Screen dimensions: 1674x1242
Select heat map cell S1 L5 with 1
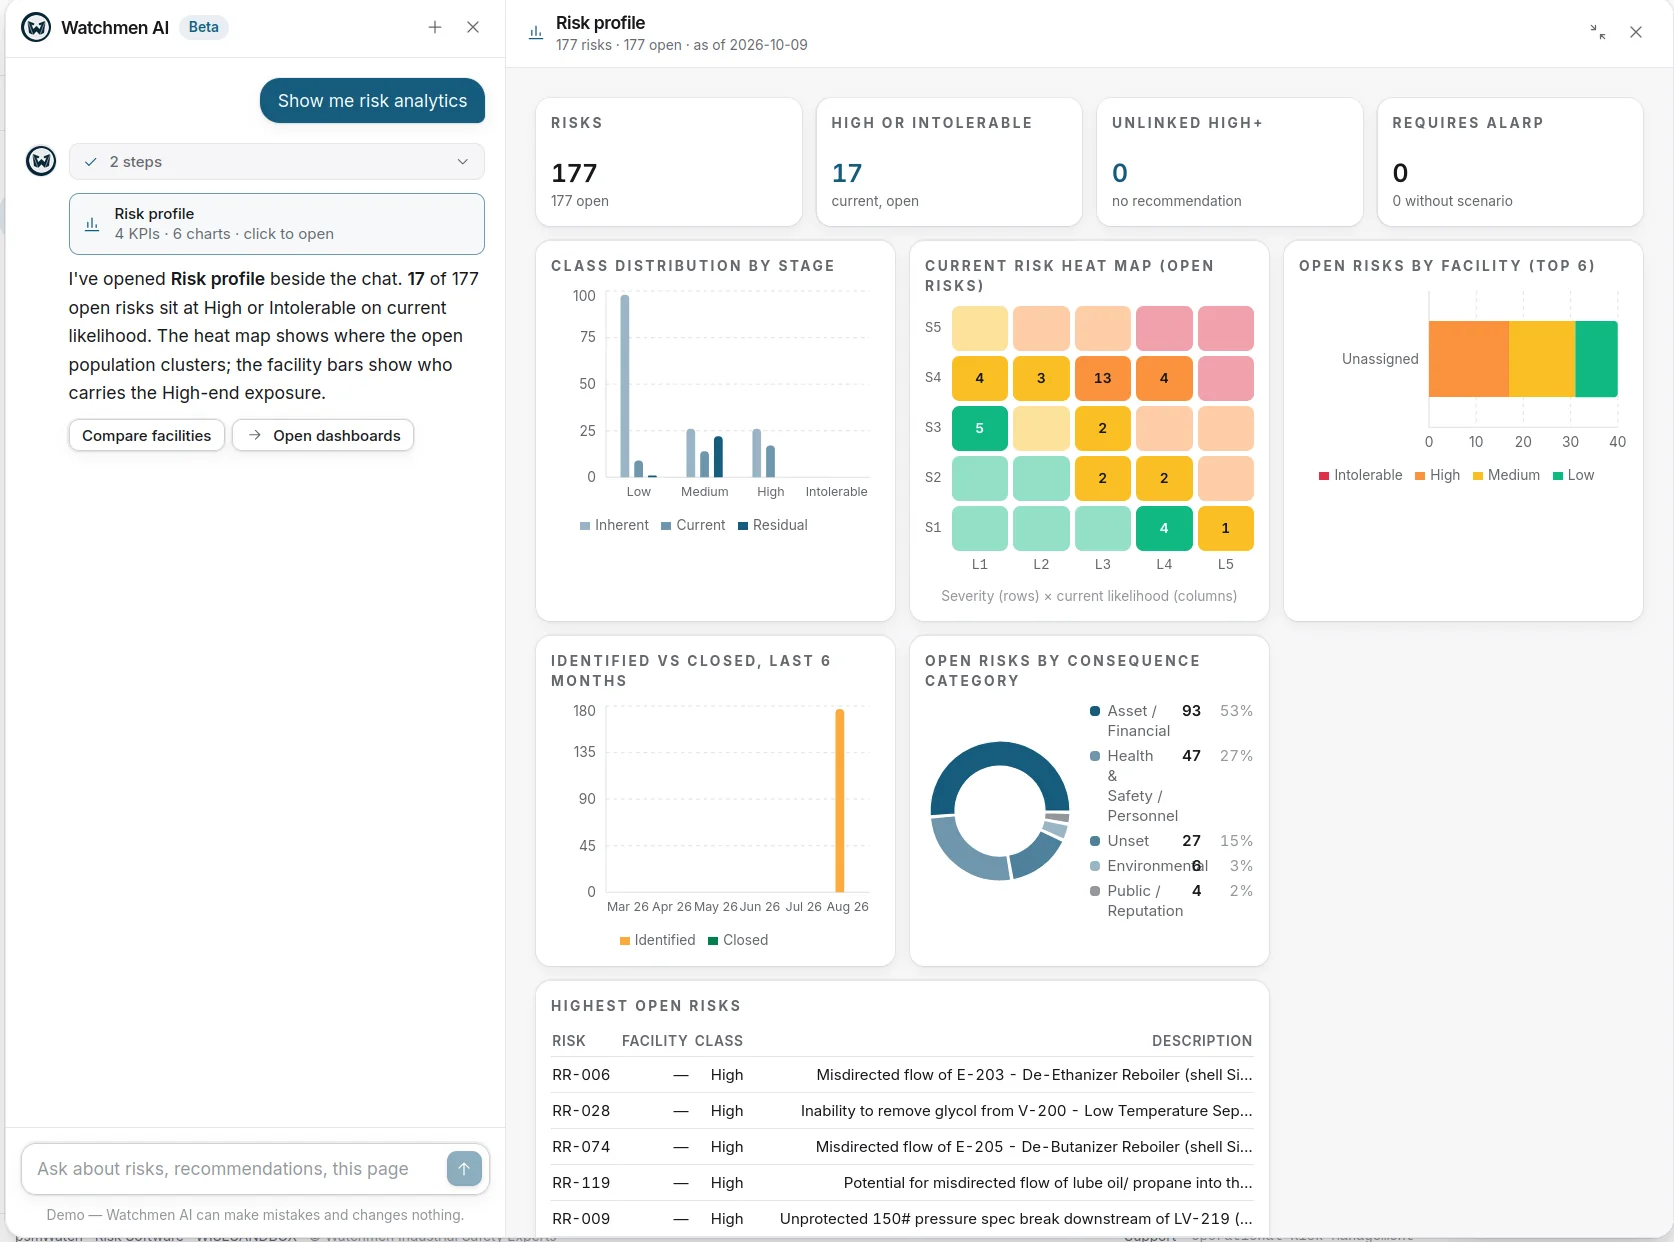(x=1226, y=528)
